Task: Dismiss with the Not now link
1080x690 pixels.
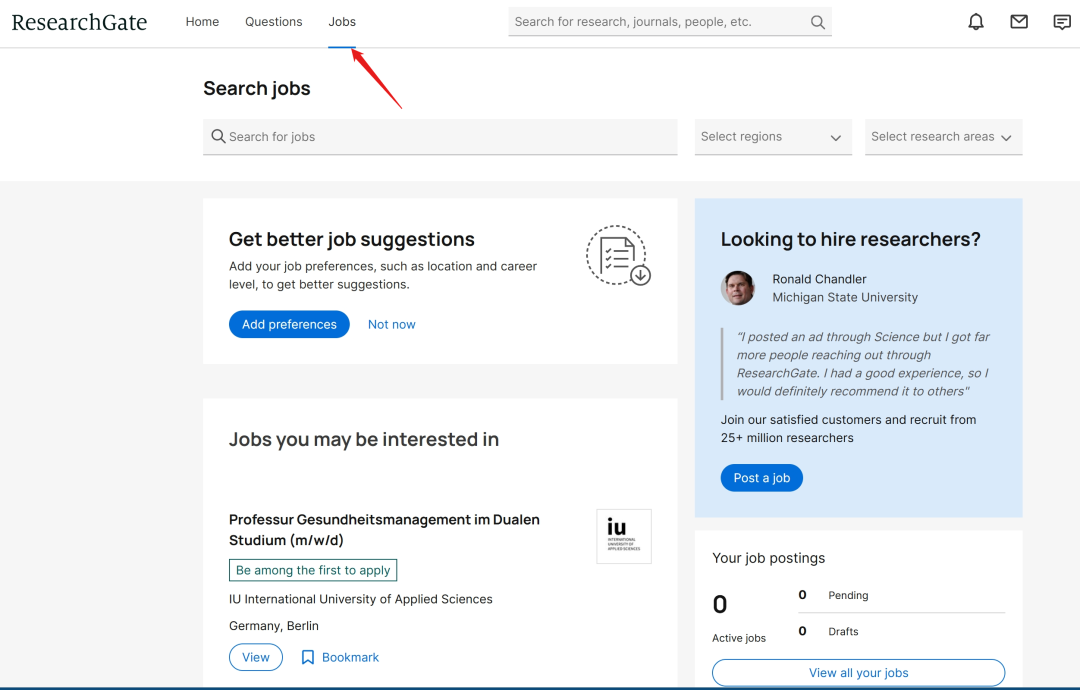Action: [x=391, y=324]
